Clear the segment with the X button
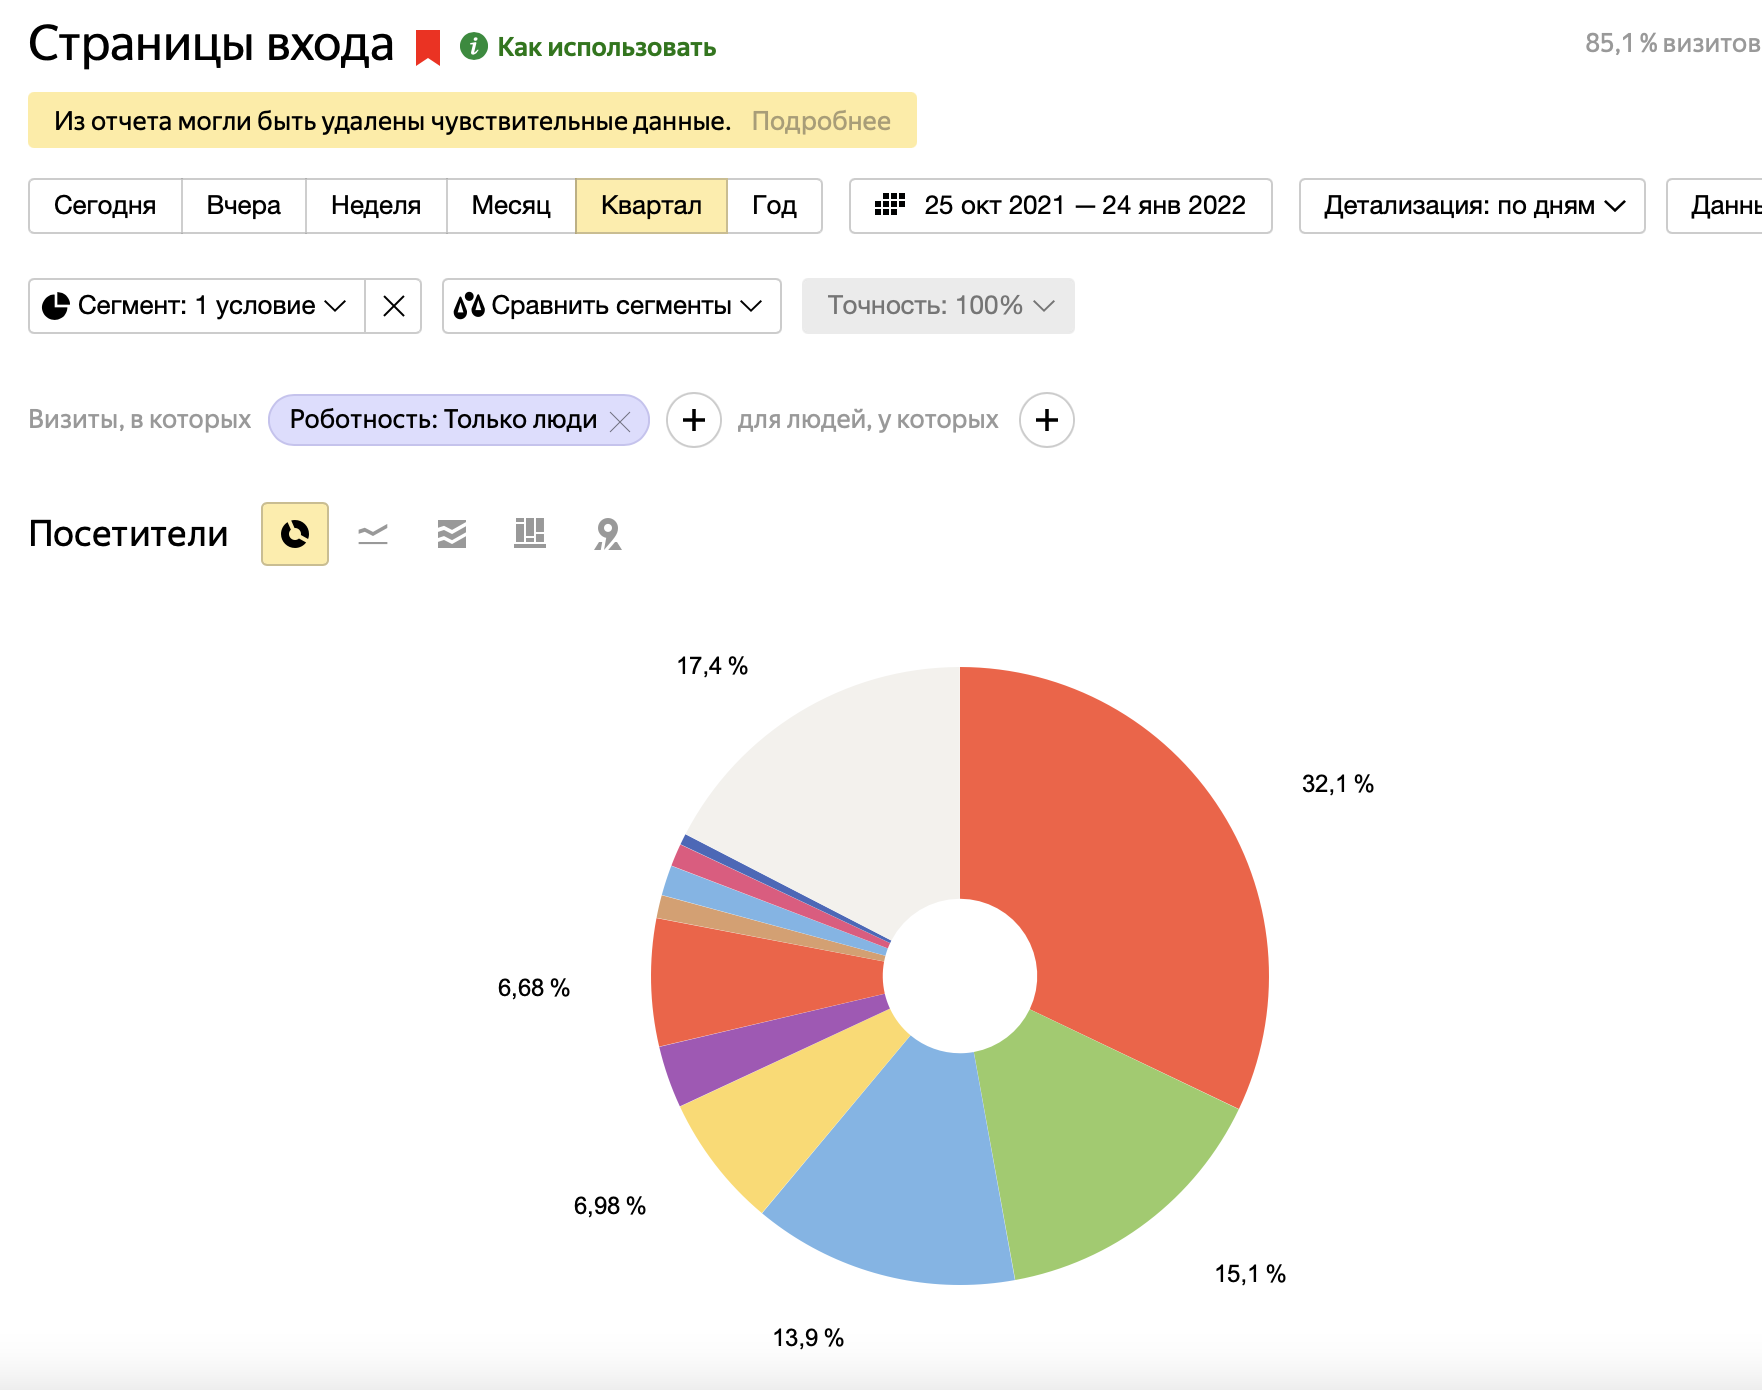This screenshot has width=1762, height=1390. coord(394,306)
